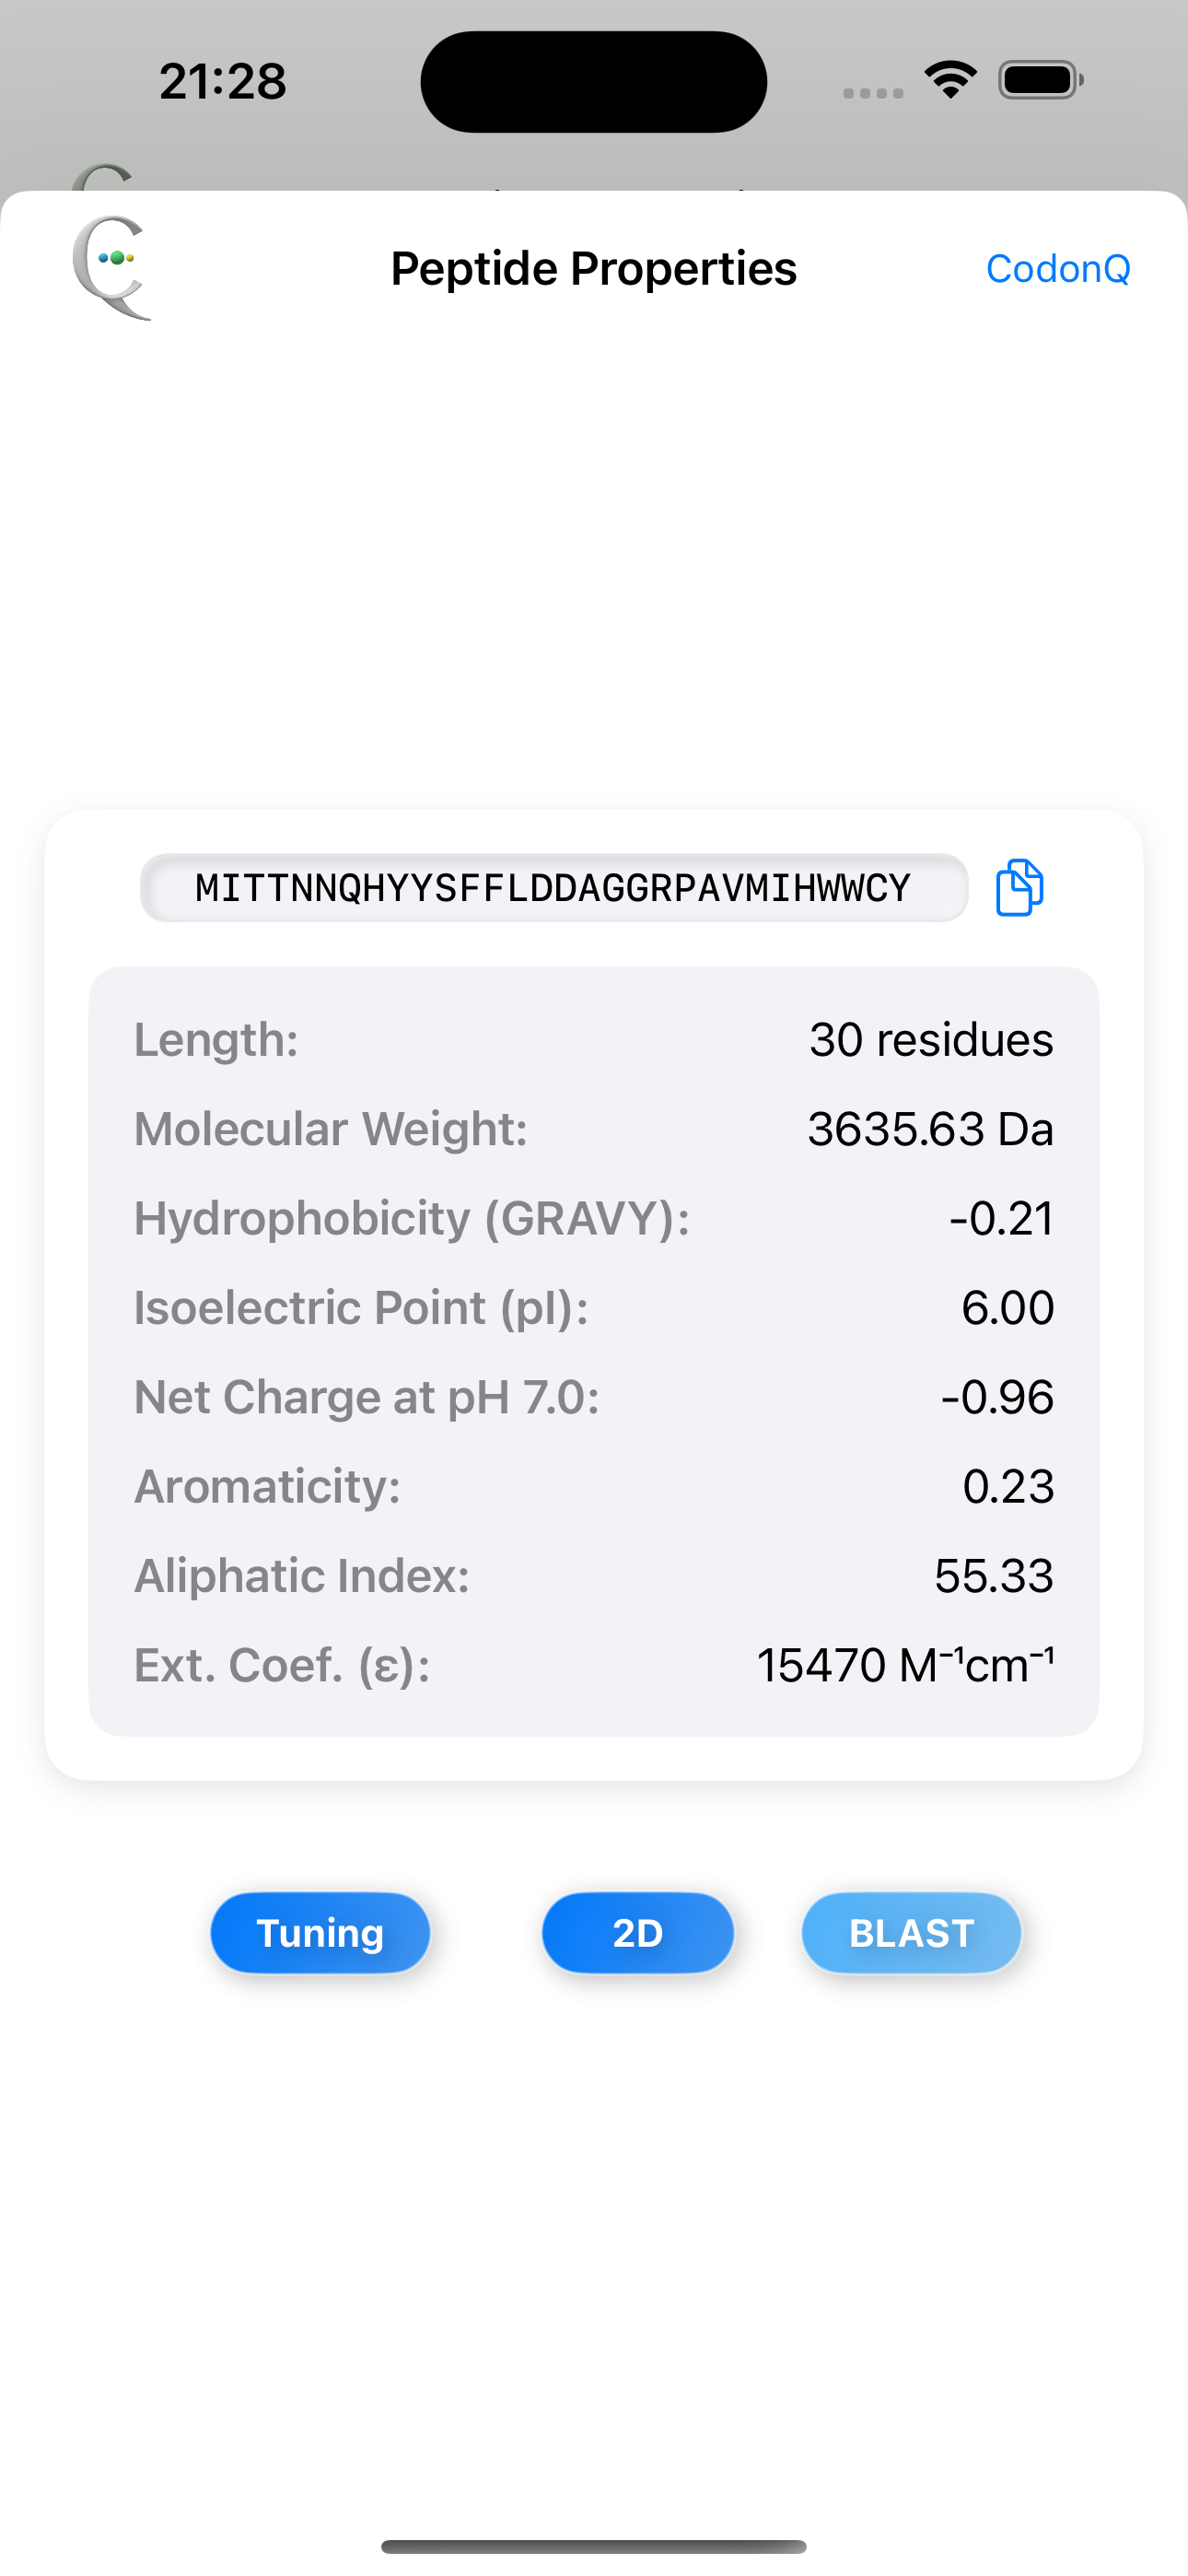The width and height of the screenshot is (1188, 2576).
Task: Tap the Hydrophobicity (GRAVY) label
Action: (412, 1218)
